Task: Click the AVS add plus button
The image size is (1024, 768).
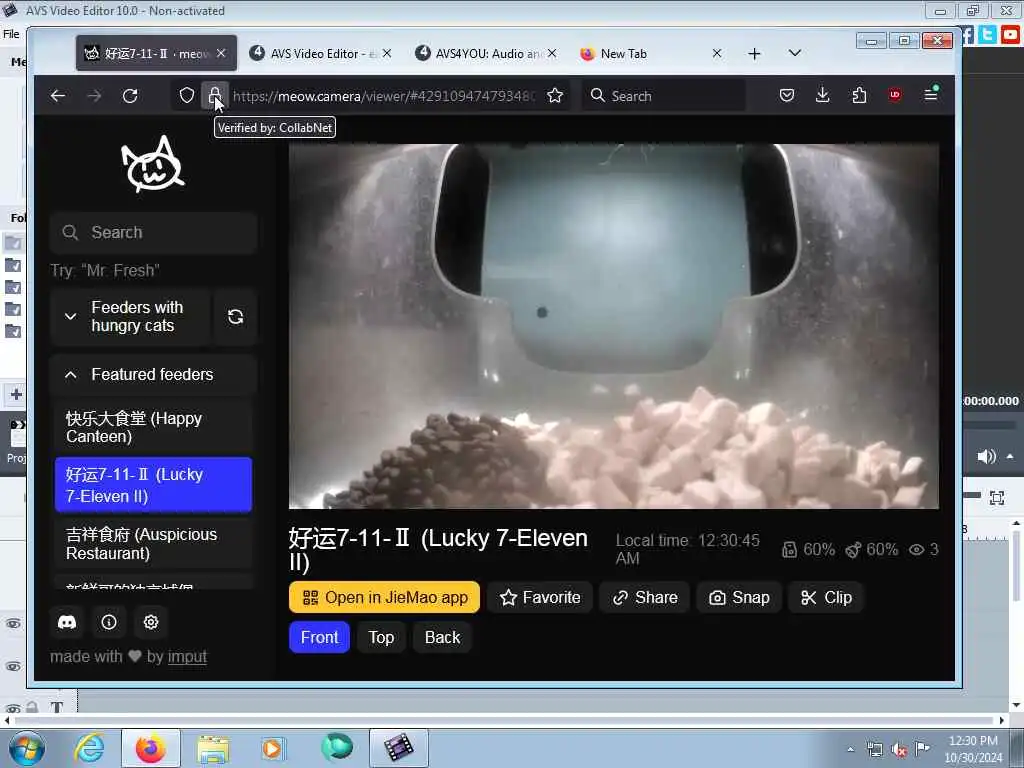Action: (16, 394)
